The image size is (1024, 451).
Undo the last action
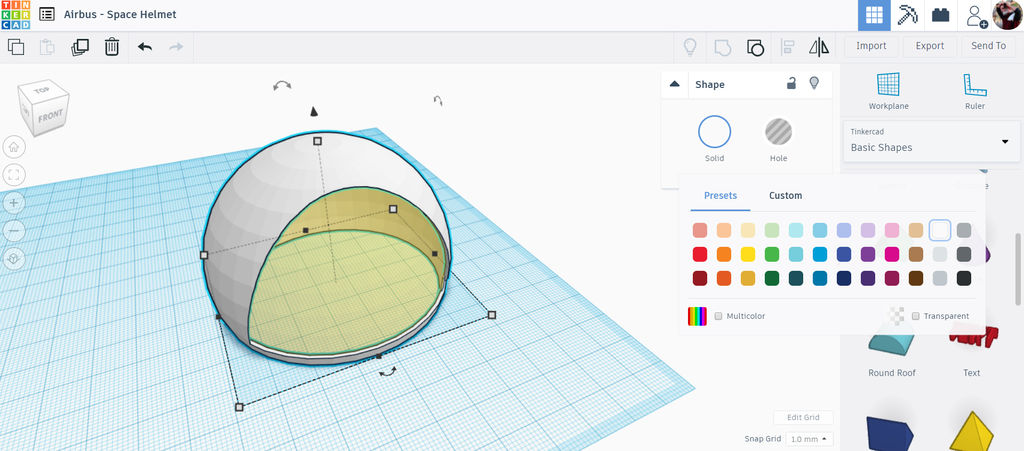[x=145, y=47]
